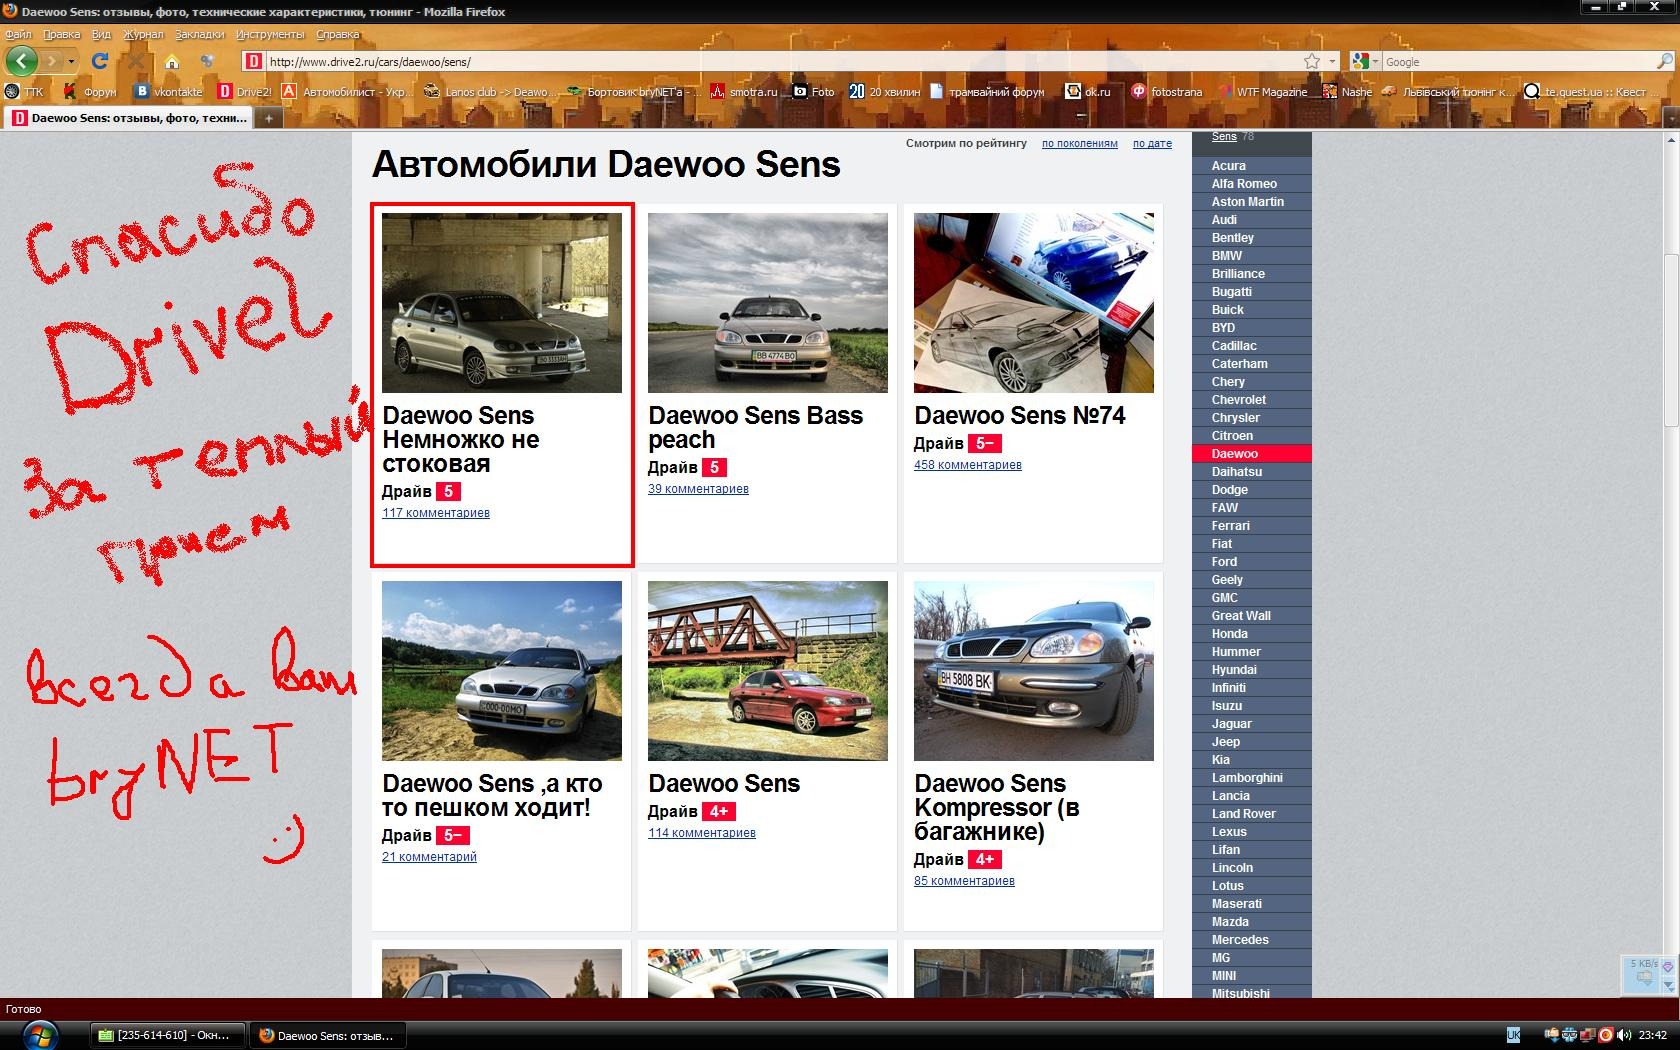Viewport: 1680px width, 1050px height.
Task: Select Alfa Romeo in the brand list
Action: [1244, 184]
